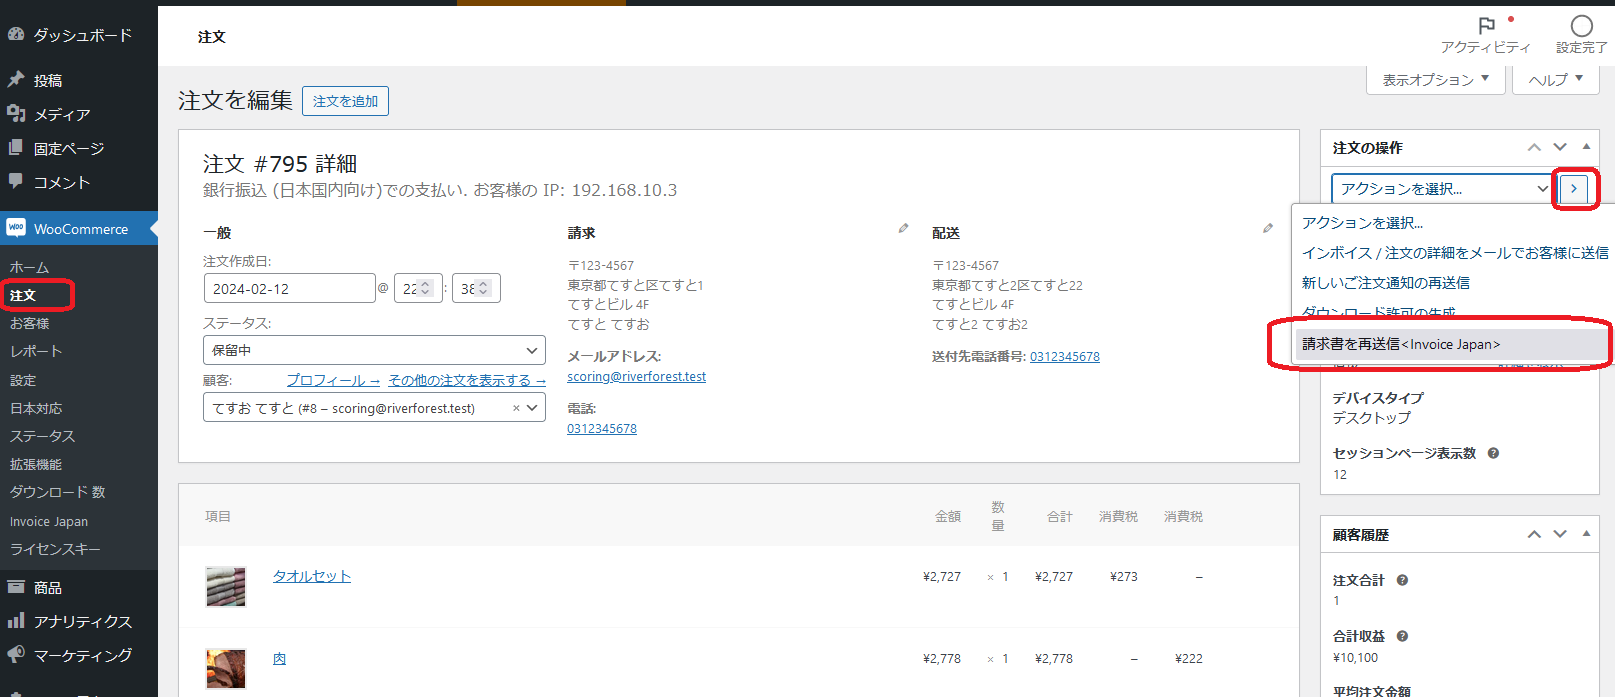Open お客様 in WooCommerce submenu
The image size is (1615, 697).
[30, 323]
